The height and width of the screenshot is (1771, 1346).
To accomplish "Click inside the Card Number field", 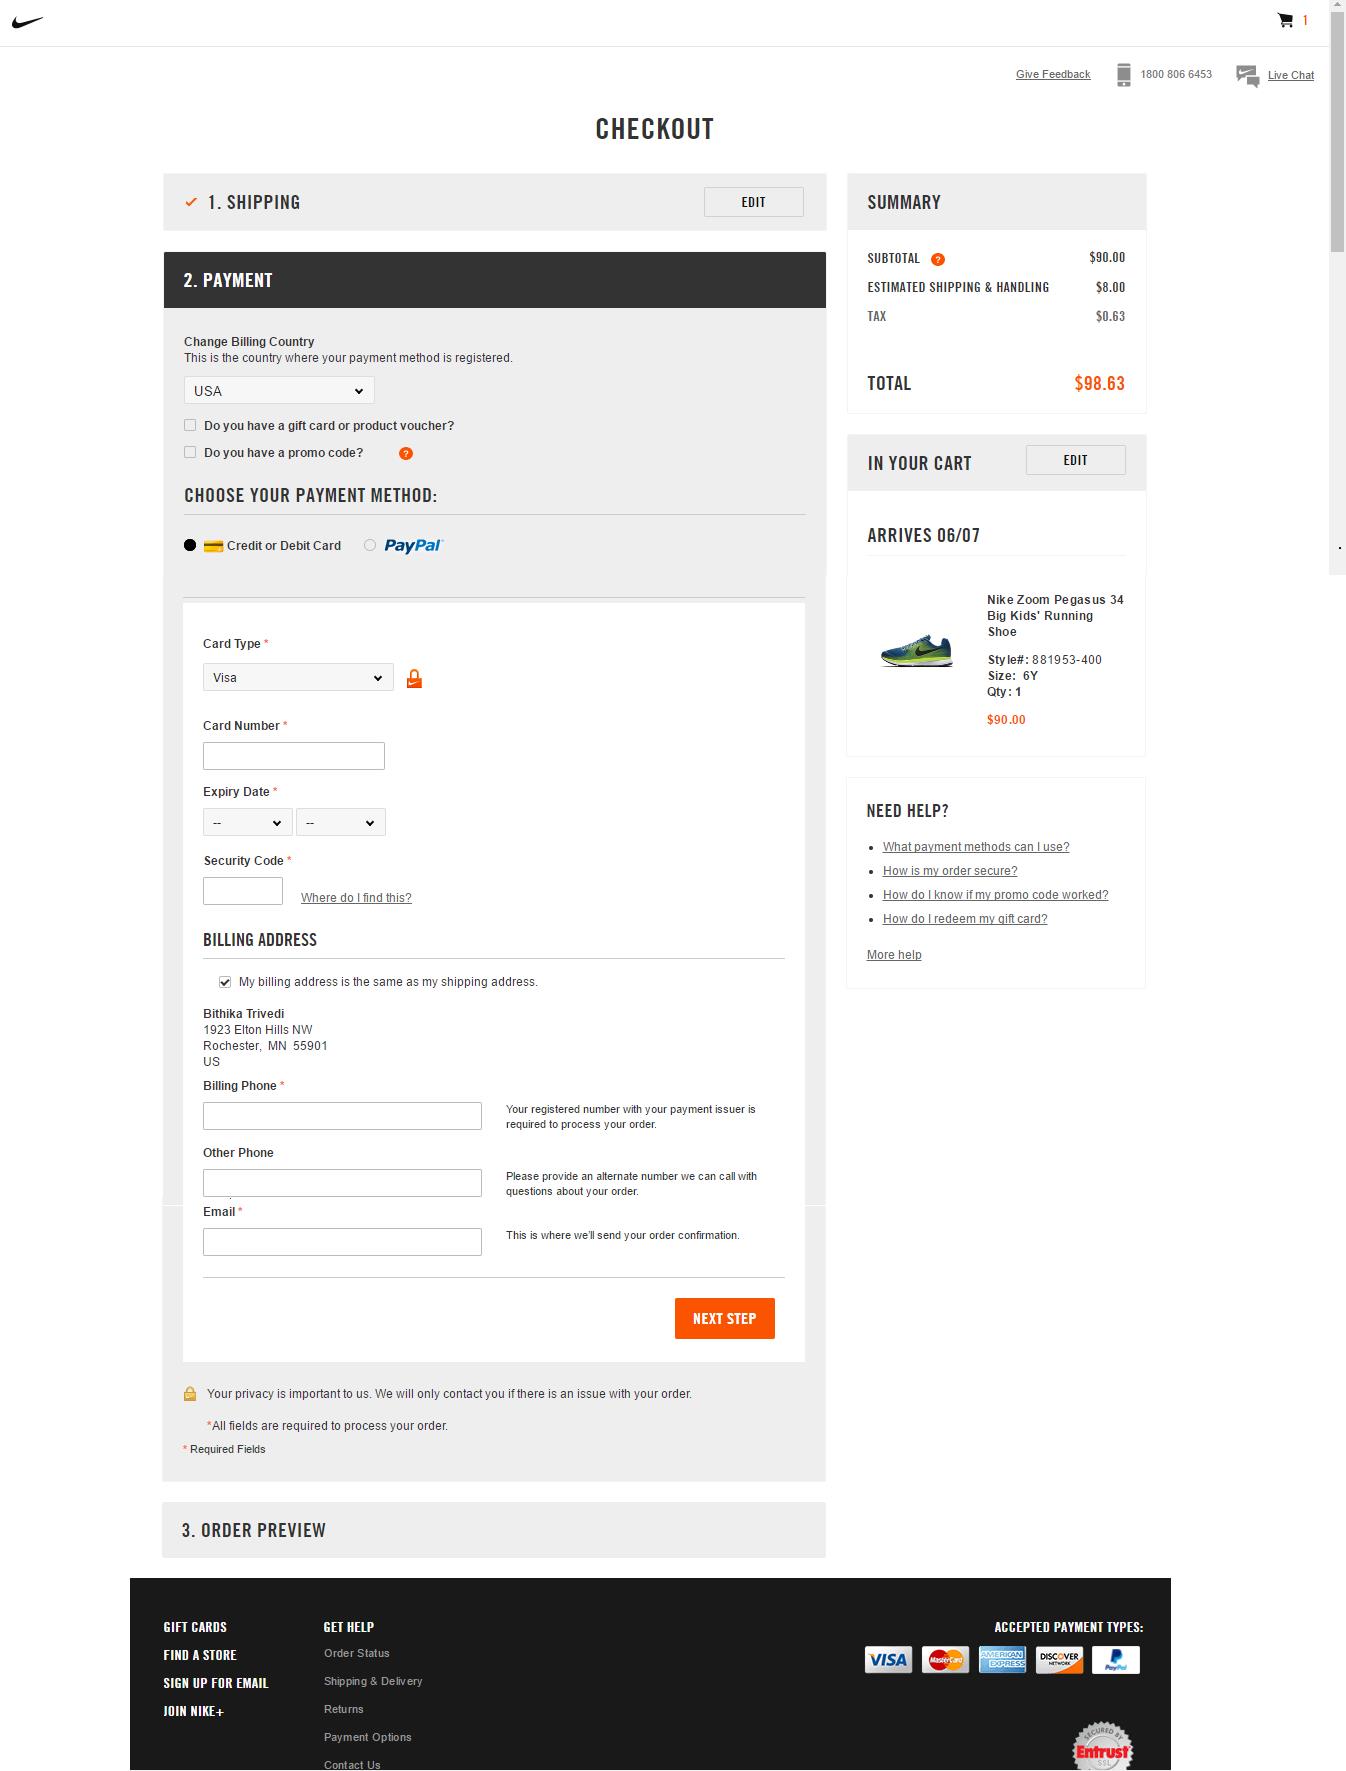I will coord(293,755).
